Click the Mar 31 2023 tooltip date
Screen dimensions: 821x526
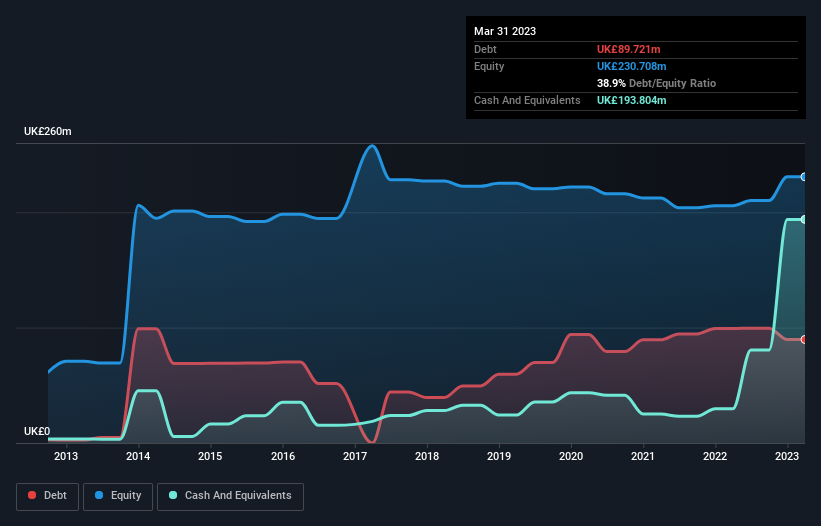505,31
